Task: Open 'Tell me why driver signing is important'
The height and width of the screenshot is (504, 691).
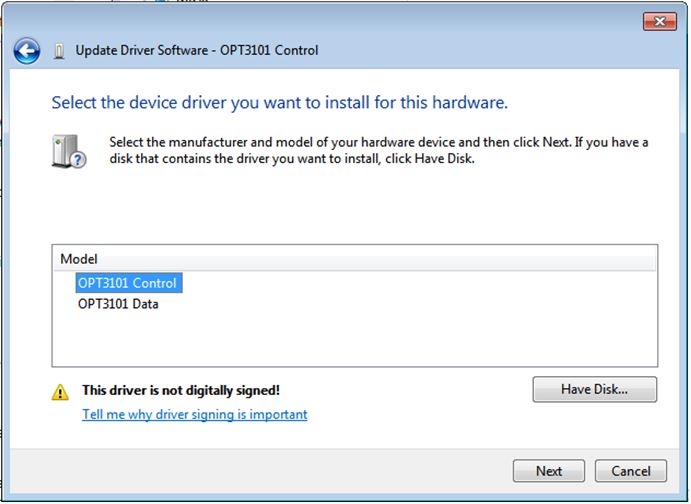Action: point(194,414)
